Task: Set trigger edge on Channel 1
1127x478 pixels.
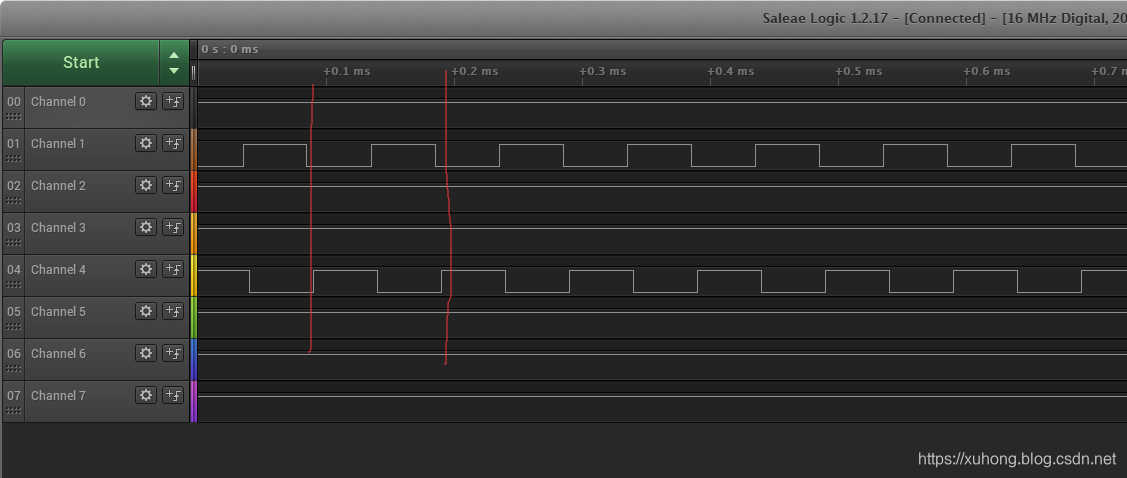Action: (x=172, y=143)
